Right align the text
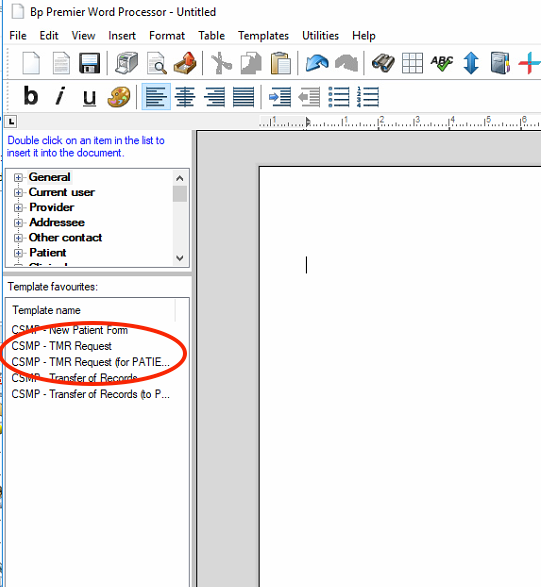Image resolution: width=541 pixels, height=587 pixels. click(215, 97)
